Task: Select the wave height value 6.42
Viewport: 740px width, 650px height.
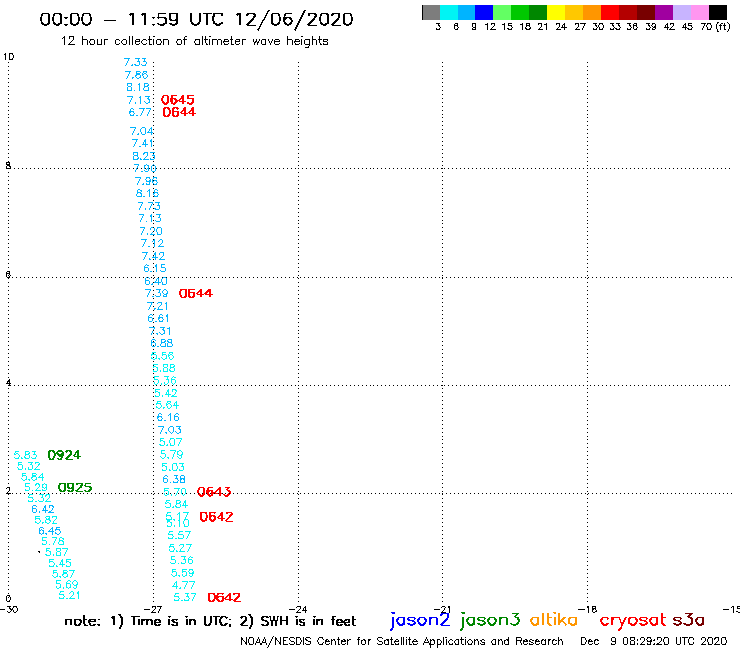Action: 43,509
